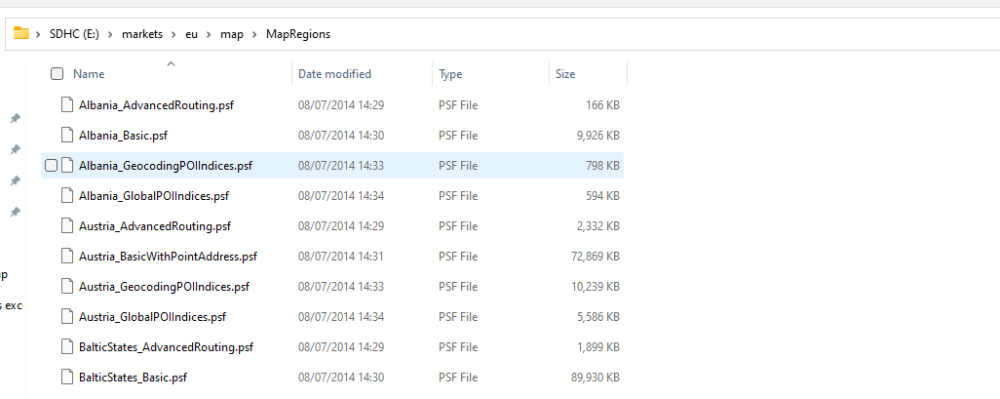Select the Albania_Basic.psf file name

123,135
